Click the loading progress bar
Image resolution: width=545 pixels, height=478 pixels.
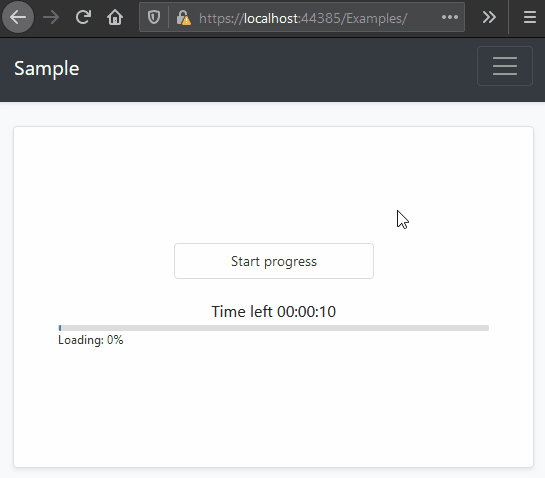(x=274, y=328)
